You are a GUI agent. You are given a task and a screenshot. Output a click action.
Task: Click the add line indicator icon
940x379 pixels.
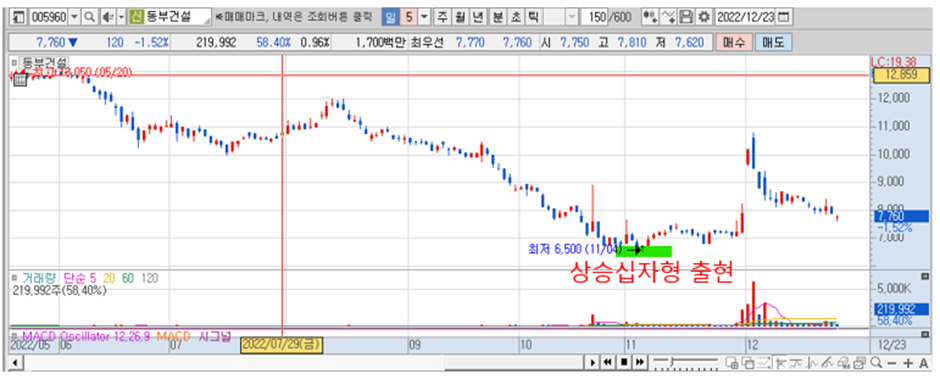point(668,17)
